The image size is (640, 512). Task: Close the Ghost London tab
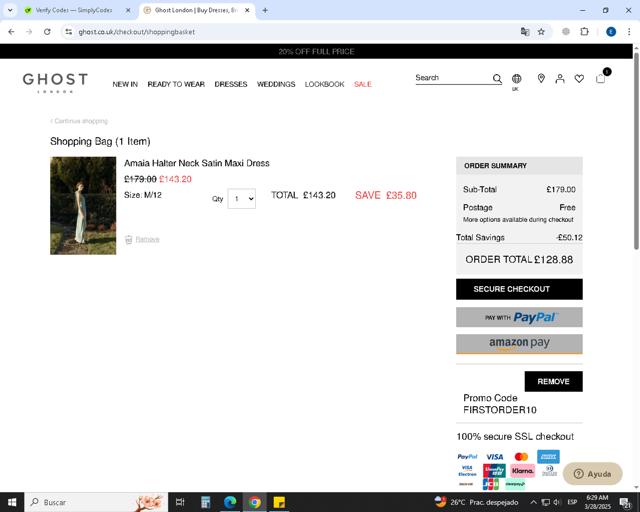(x=247, y=10)
